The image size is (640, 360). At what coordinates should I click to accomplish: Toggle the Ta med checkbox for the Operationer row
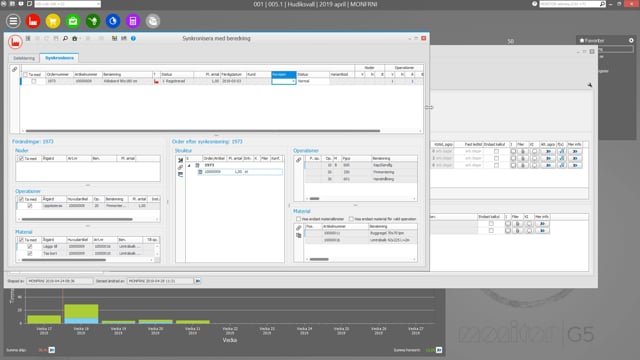tap(30, 206)
